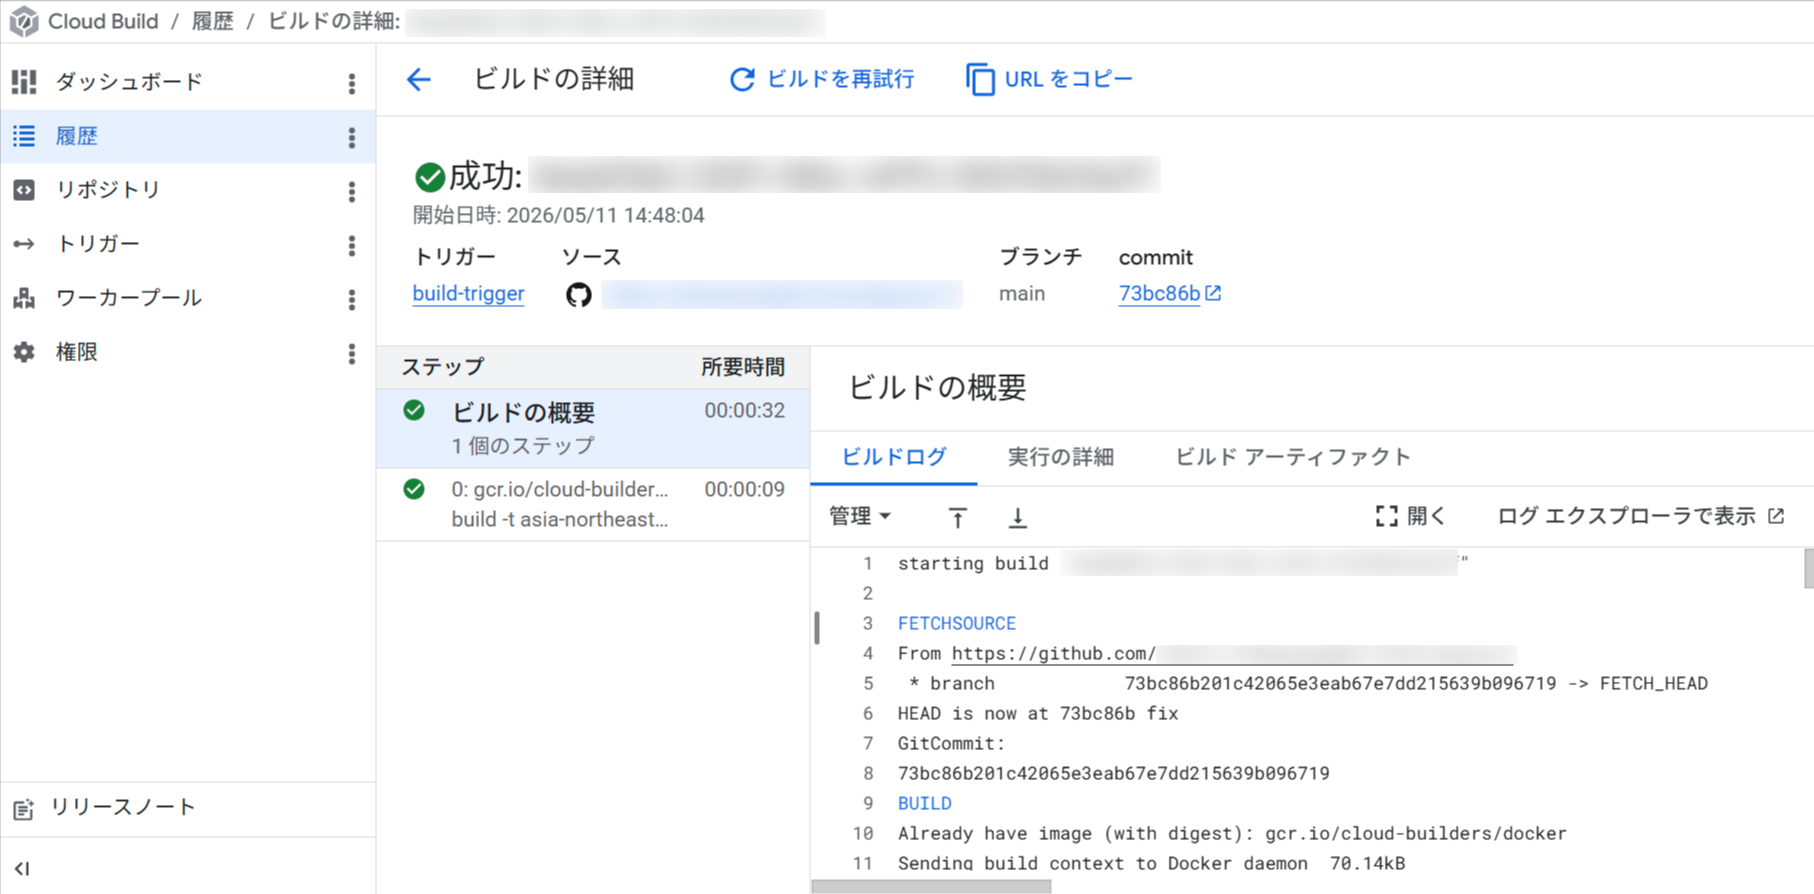Viewport: 1814px width, 894px height.
Task: Switch to the 実行の詳細 tab
Action: 1061,457
